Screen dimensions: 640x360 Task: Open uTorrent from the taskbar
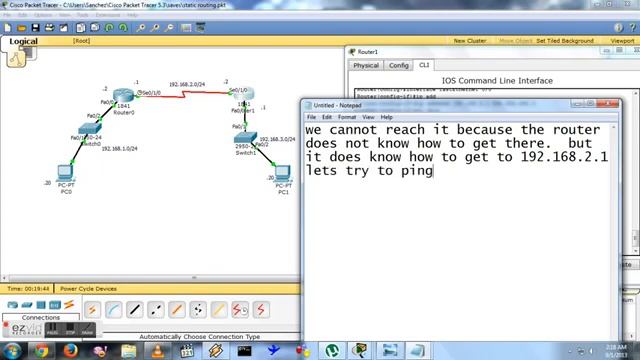coord(332,351)
